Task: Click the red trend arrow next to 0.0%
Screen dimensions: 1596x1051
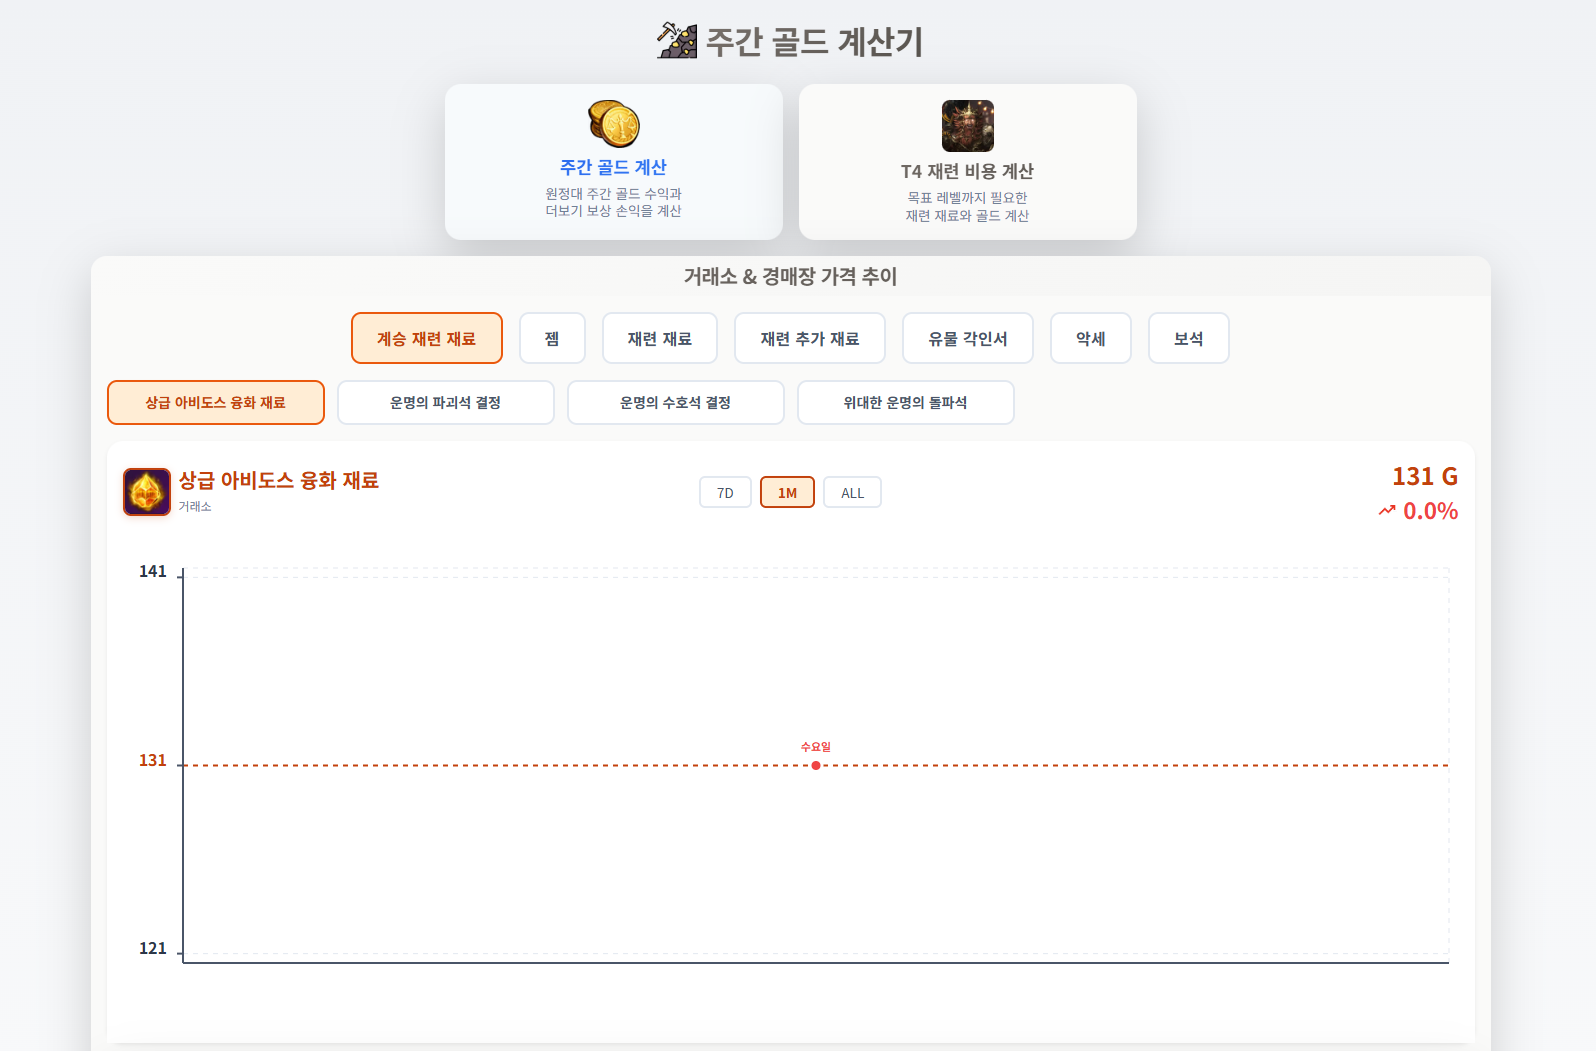Action: point(1387,511)
